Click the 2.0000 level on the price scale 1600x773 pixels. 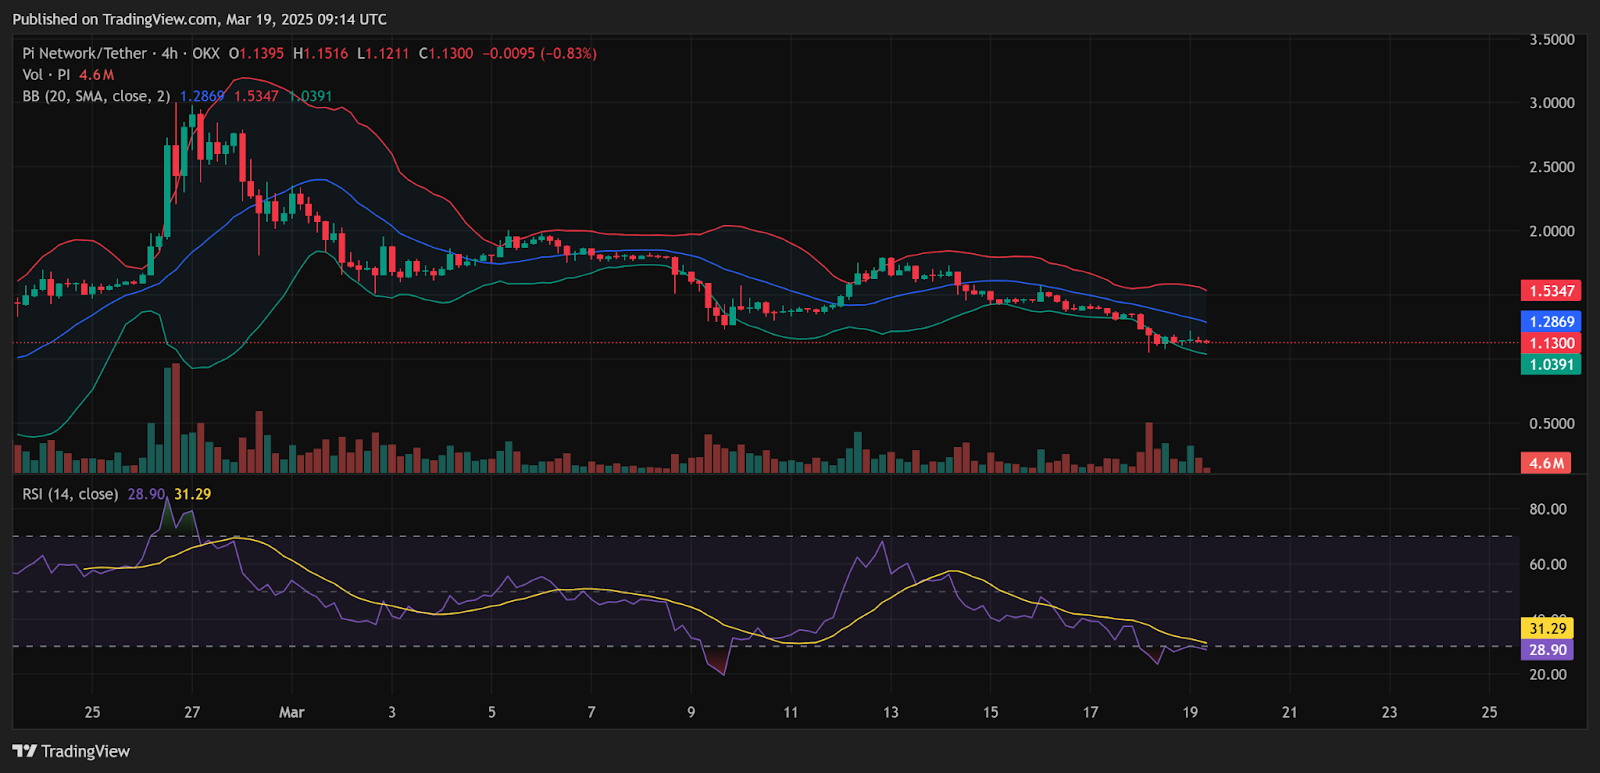point(1551,231)
